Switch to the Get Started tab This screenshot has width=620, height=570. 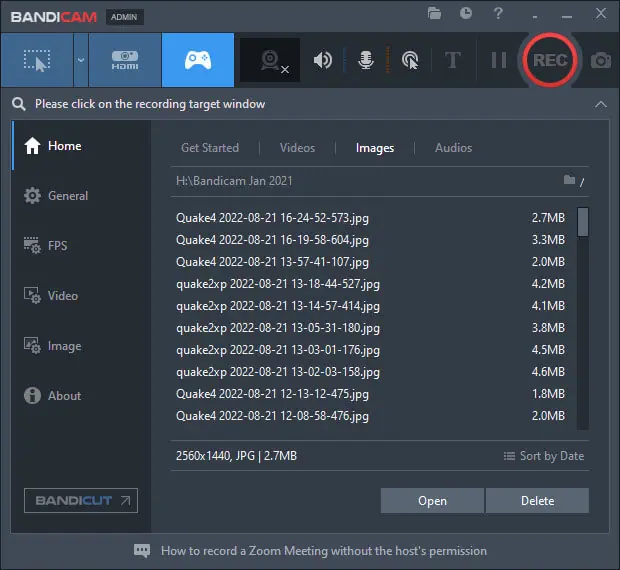(210, 148)
